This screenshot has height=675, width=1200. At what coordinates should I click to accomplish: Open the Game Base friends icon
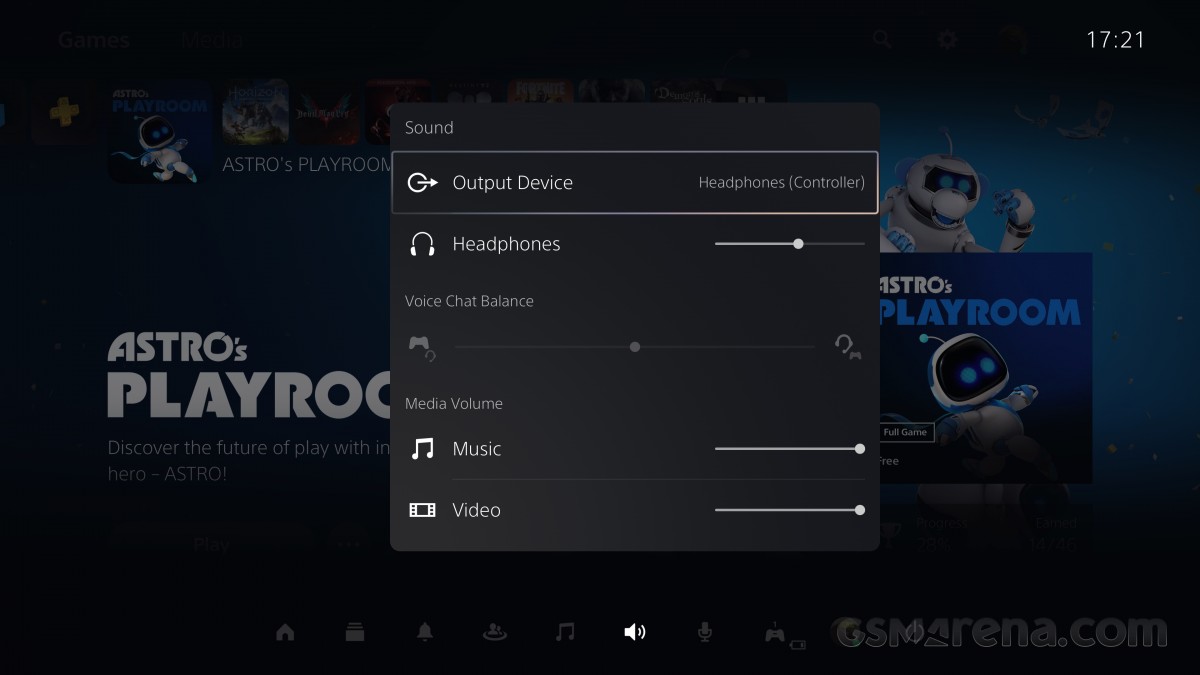494,632
